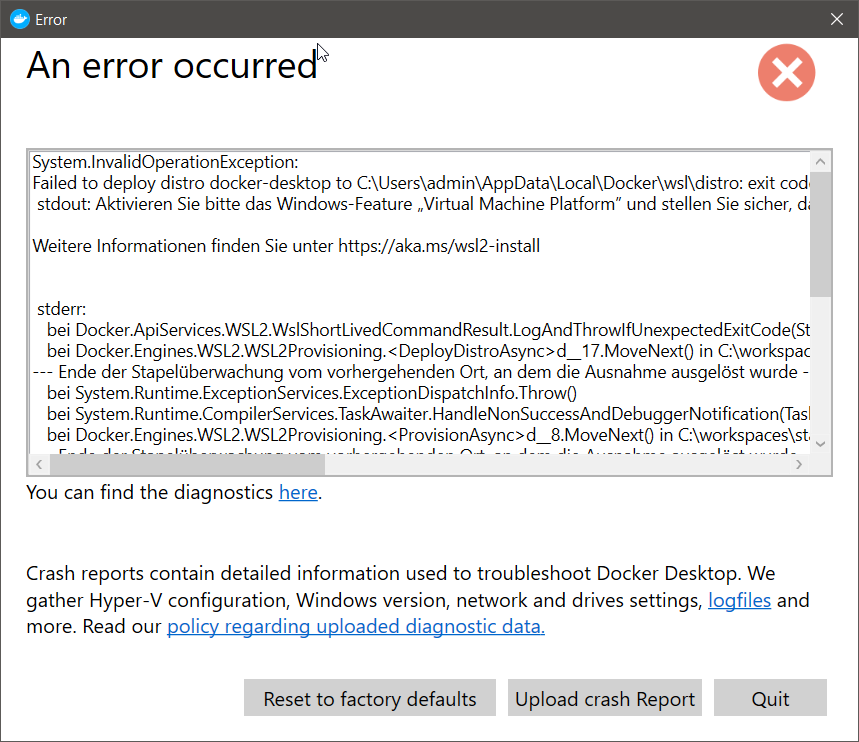
Task: Click Upload crash Report button
Action: point(605,698)
